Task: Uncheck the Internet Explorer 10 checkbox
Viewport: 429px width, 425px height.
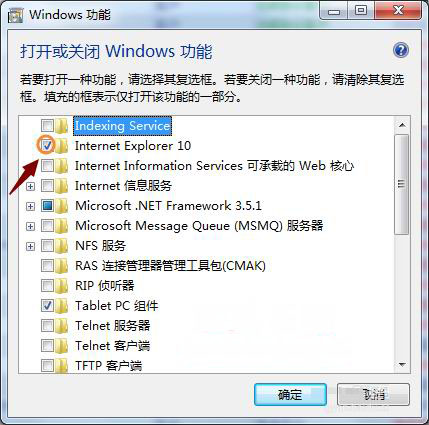Action: click(x=47, y=145)
